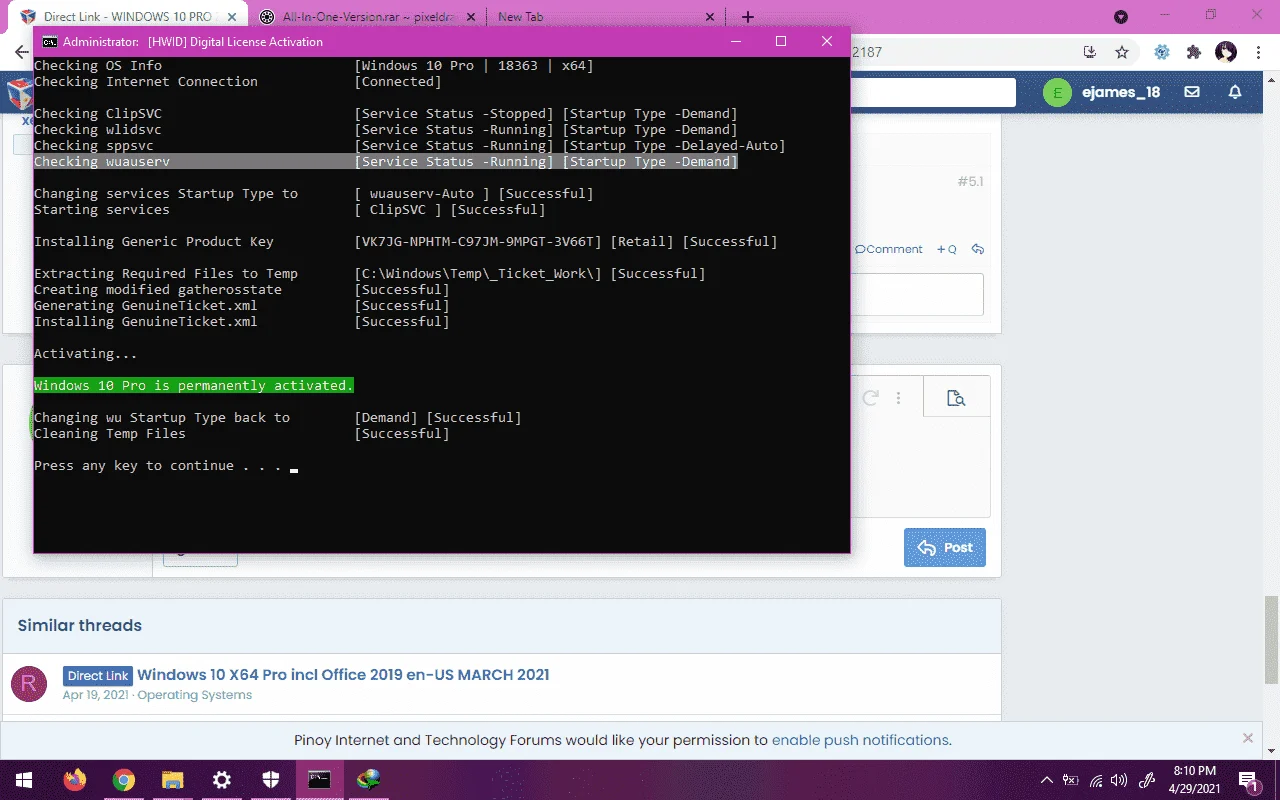
Task: Bookmark this page with the star icon
Action: [x=1122, y=52]
